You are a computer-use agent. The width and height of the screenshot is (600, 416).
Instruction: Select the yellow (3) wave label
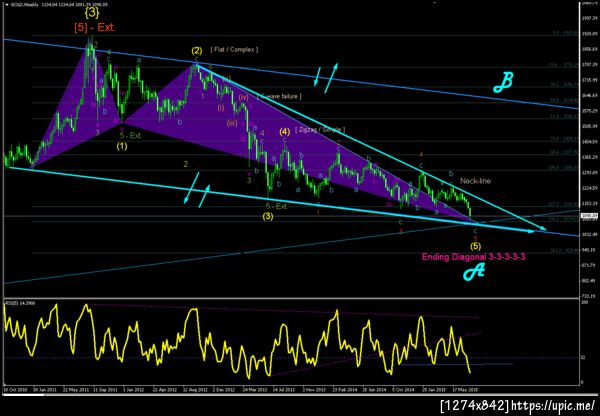click(x=268, y=216)
